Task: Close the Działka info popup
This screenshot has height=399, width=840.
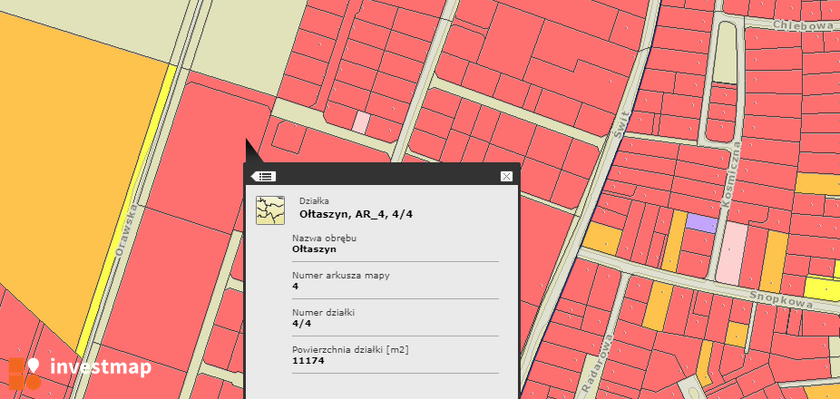Action: (x=506, y=176)
